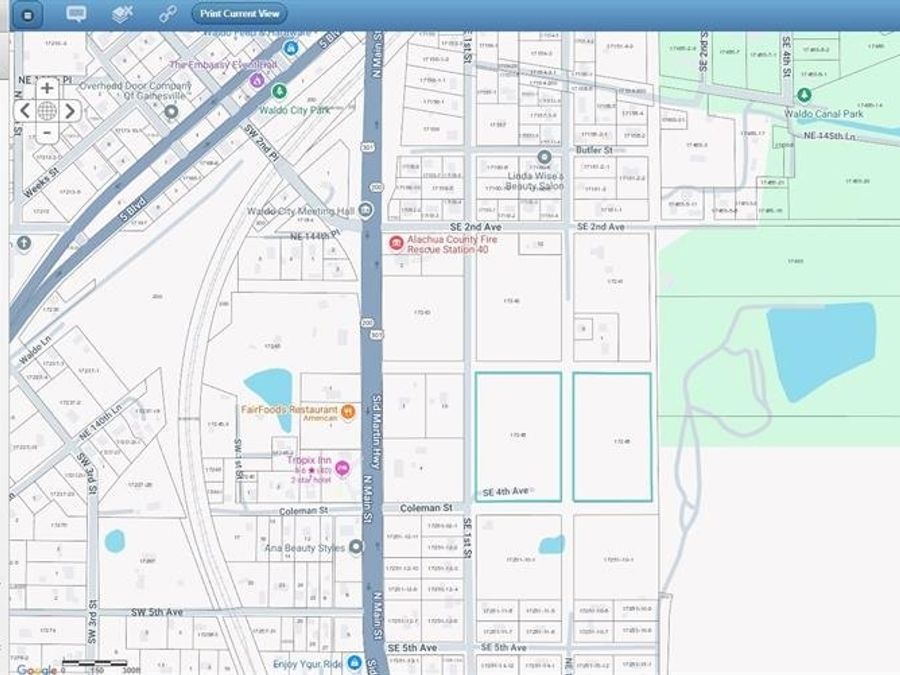
Task: Select right highlighted teal-outlined parcel
Action: point(612,436)
